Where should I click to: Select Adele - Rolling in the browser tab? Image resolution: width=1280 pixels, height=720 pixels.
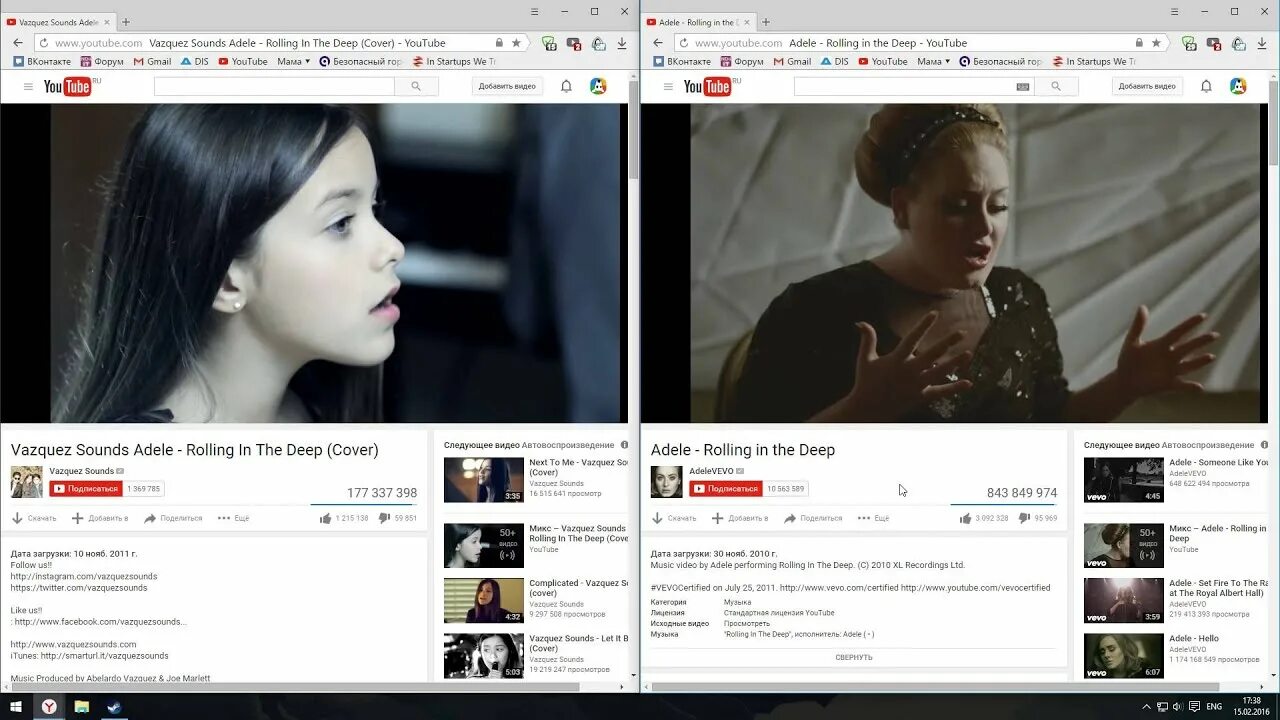(698, 22)
